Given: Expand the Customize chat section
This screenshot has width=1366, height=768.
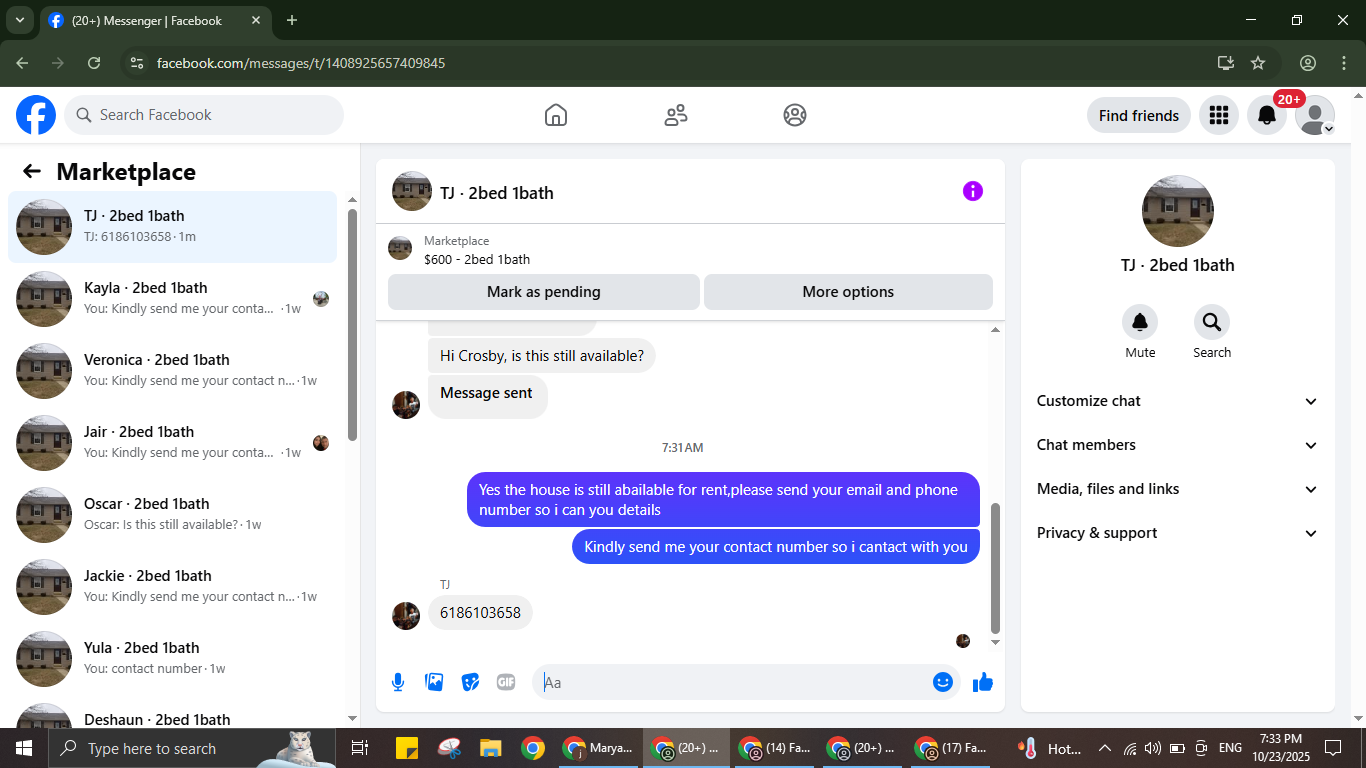Looking at the screenshot, I should point(1178,401).
